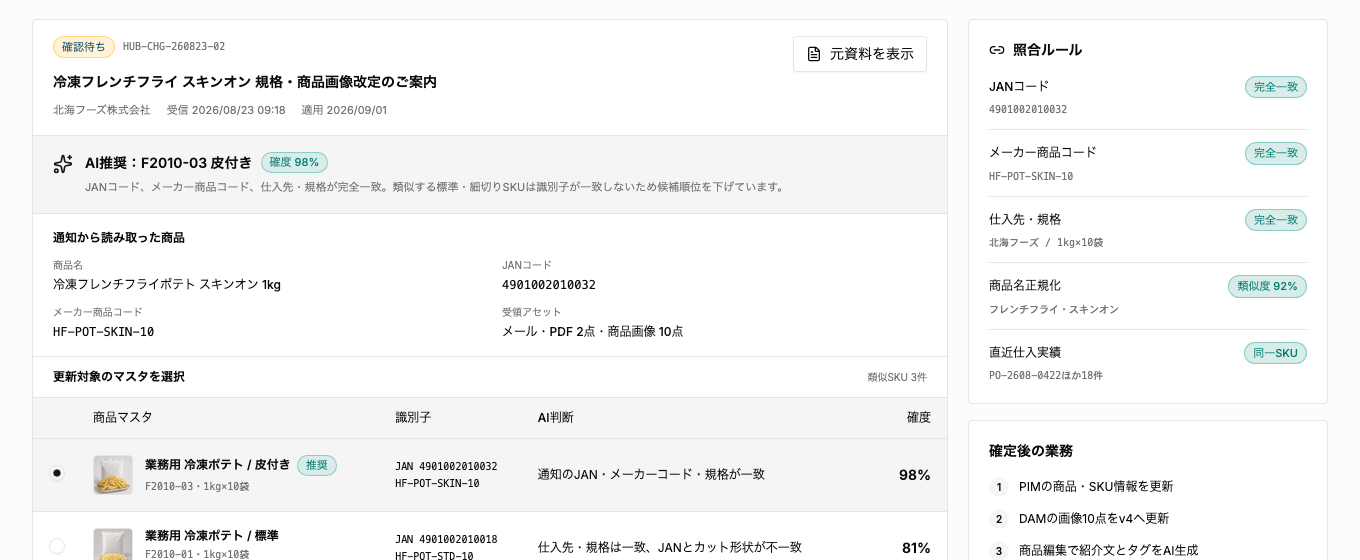Open thumbnail of 冷凍ポテト / 標準 product

[113, 544]
